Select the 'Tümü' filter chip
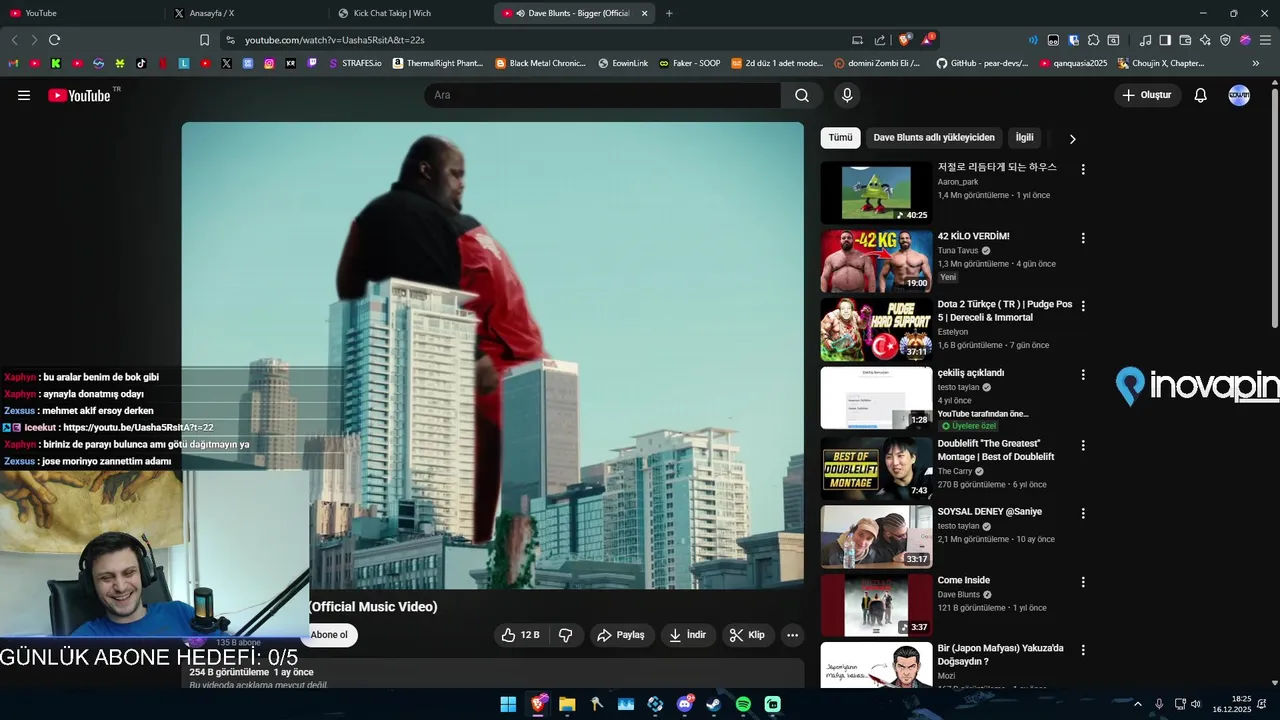 (840, 138)
